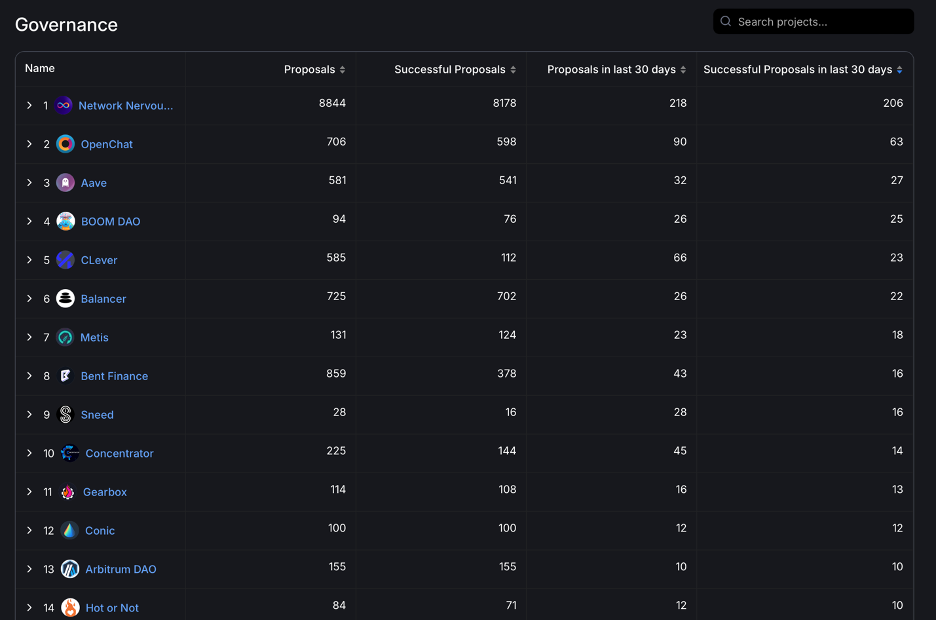The height and width of the screenshot is (620, 936).
Task: Toggle sort on Proposals in last 30 days
Action: coord(683,70)
